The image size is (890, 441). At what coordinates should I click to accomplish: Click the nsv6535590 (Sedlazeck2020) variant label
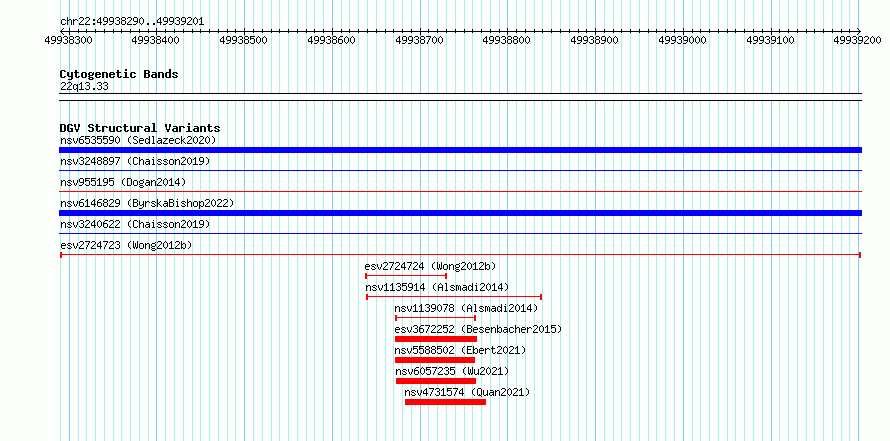click(138, 140)
